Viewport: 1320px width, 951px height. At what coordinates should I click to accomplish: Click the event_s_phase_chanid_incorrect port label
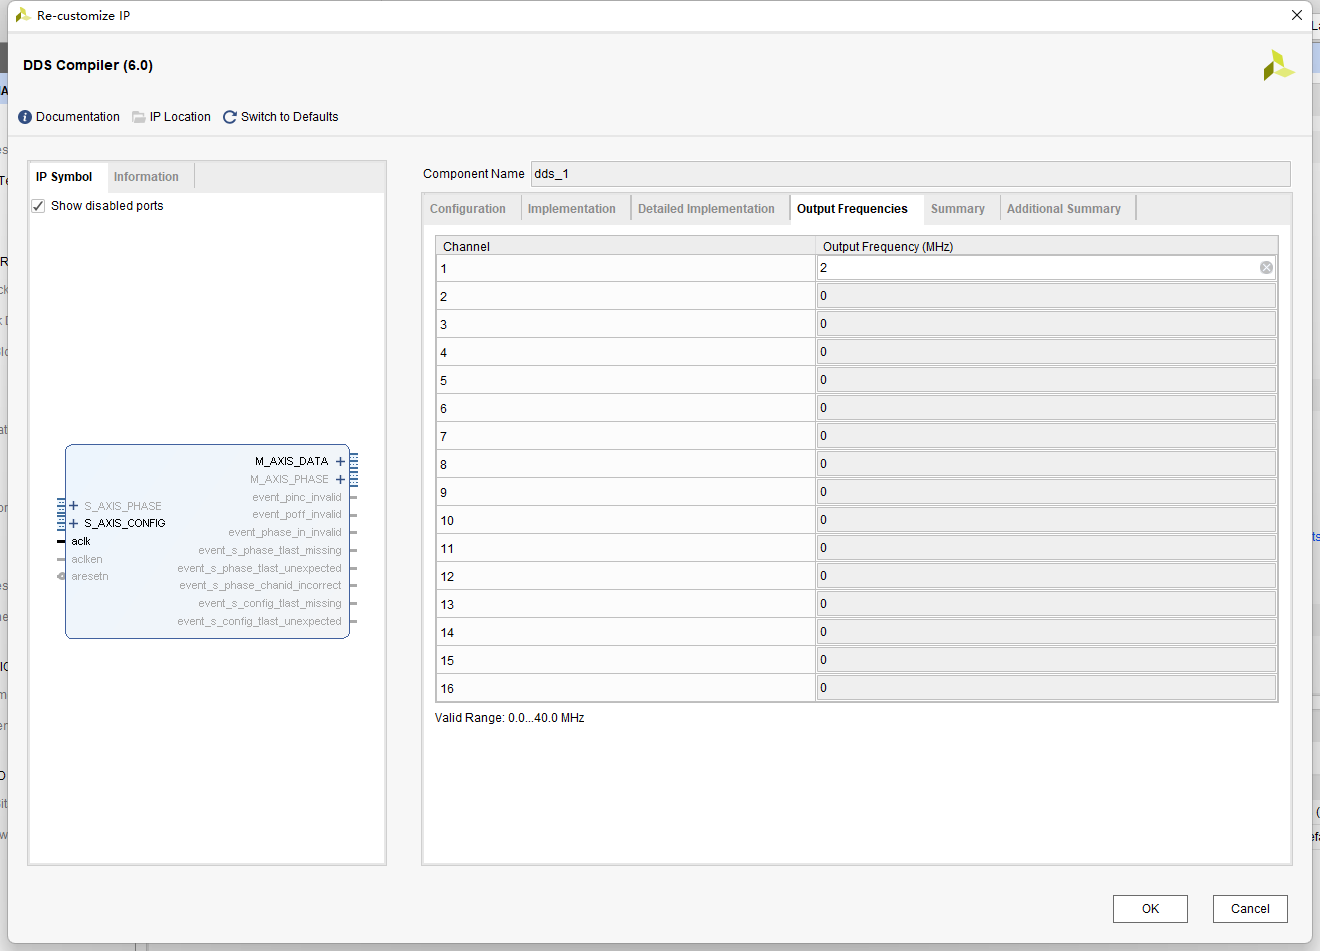point(260,585)
